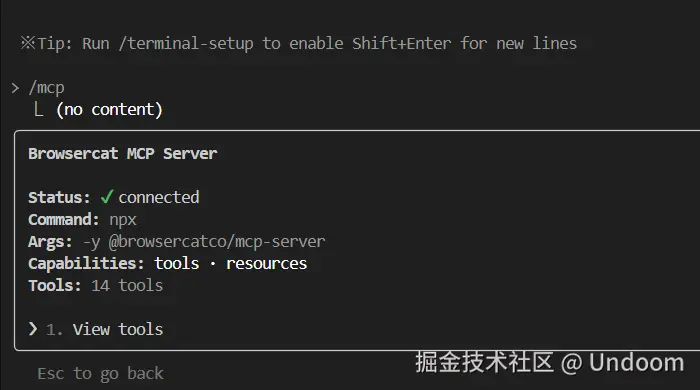
Task: Click the /mcp command text
Action: point(46,88)
